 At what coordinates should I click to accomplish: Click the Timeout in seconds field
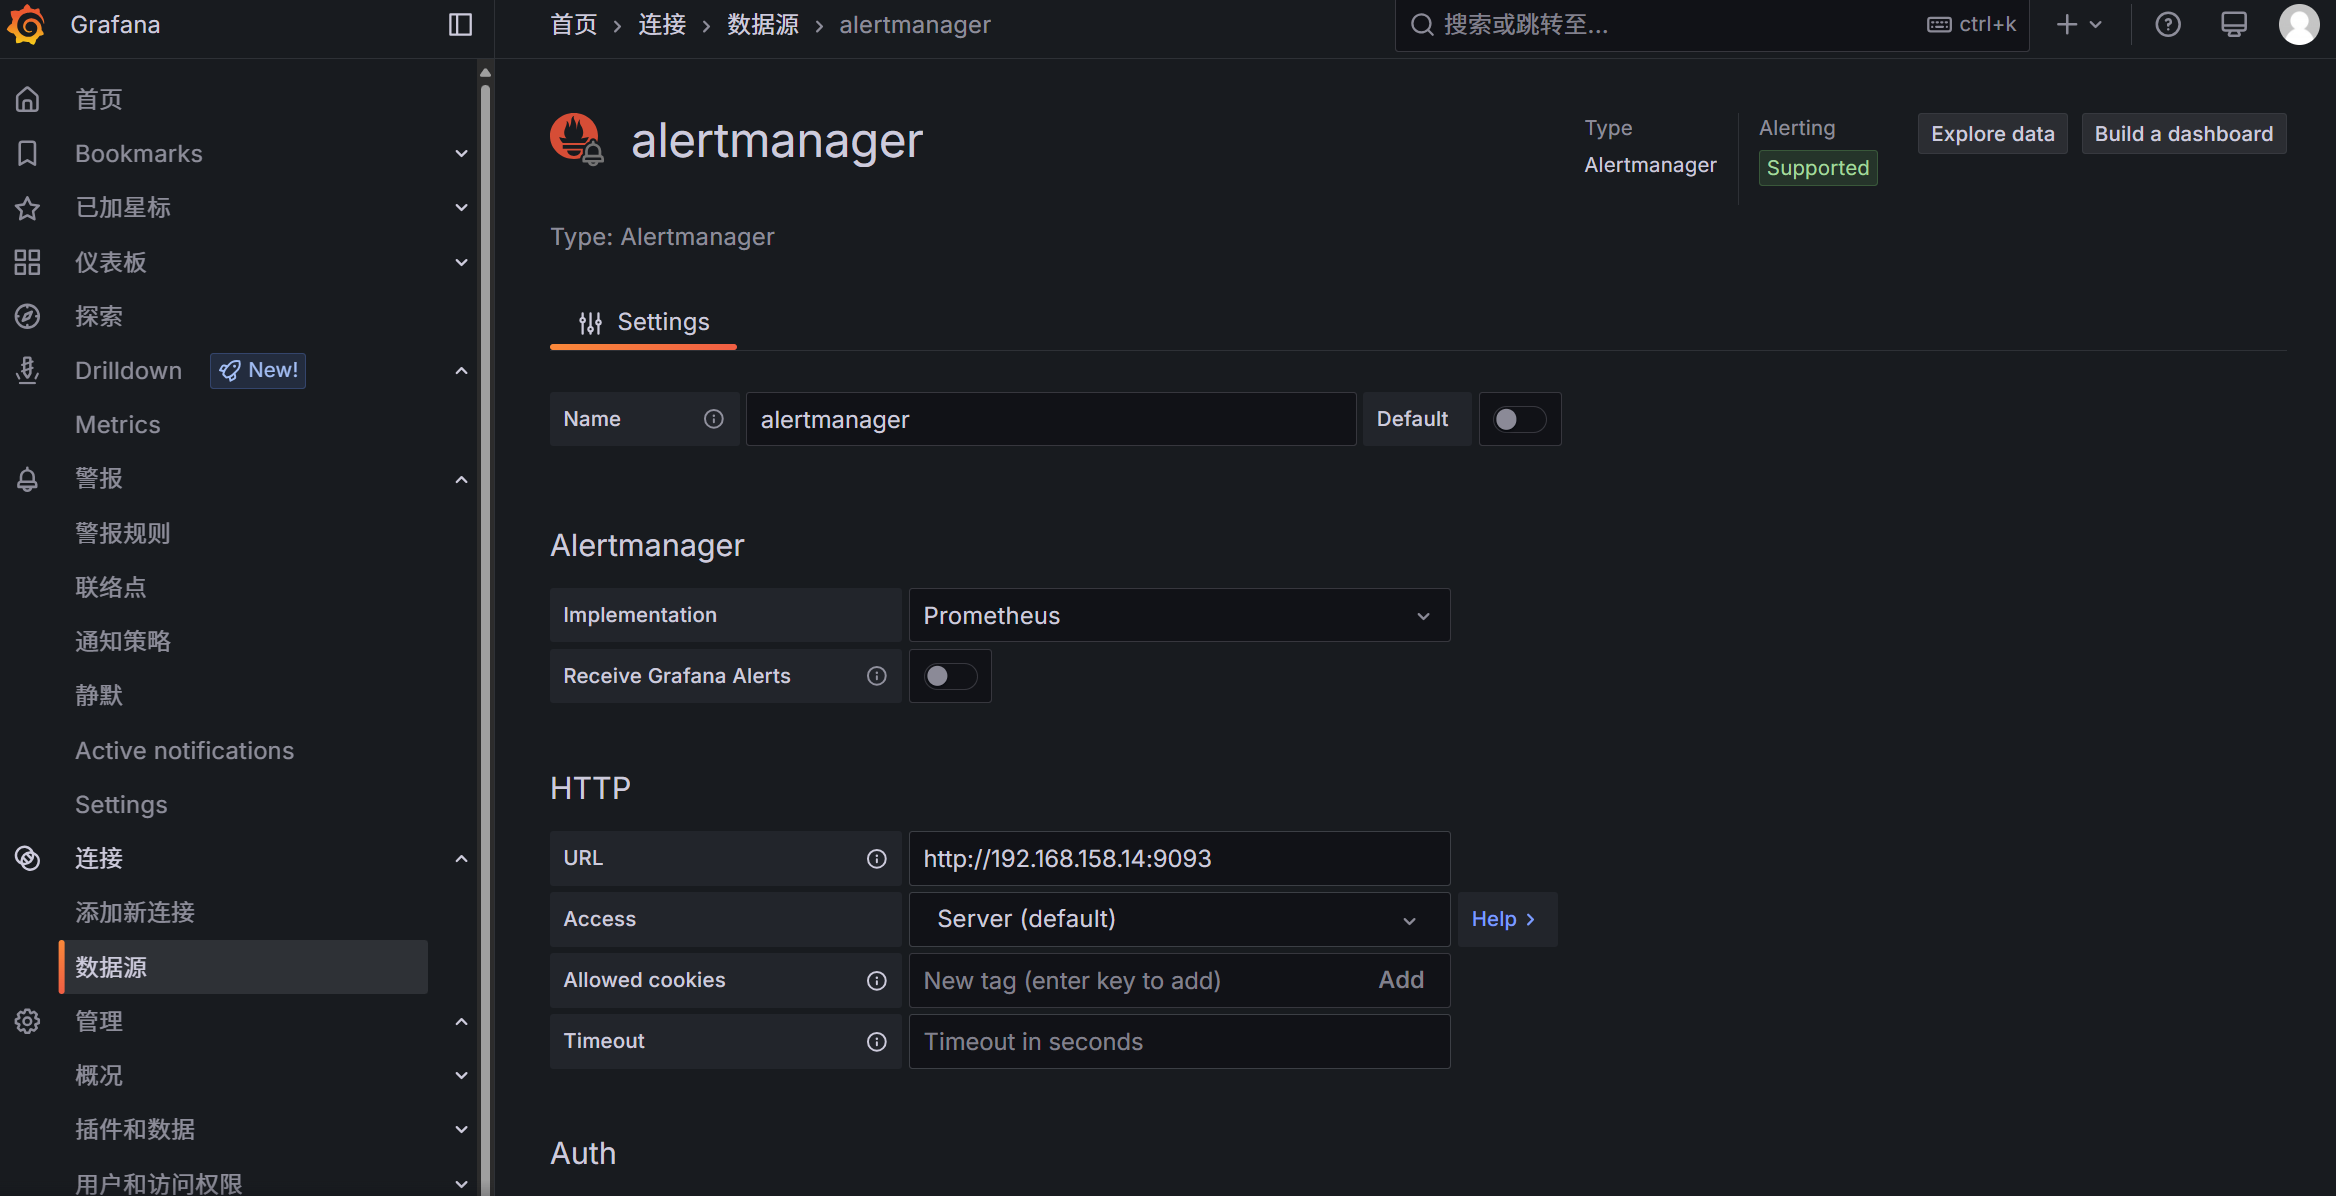tap(1179, 1041)
